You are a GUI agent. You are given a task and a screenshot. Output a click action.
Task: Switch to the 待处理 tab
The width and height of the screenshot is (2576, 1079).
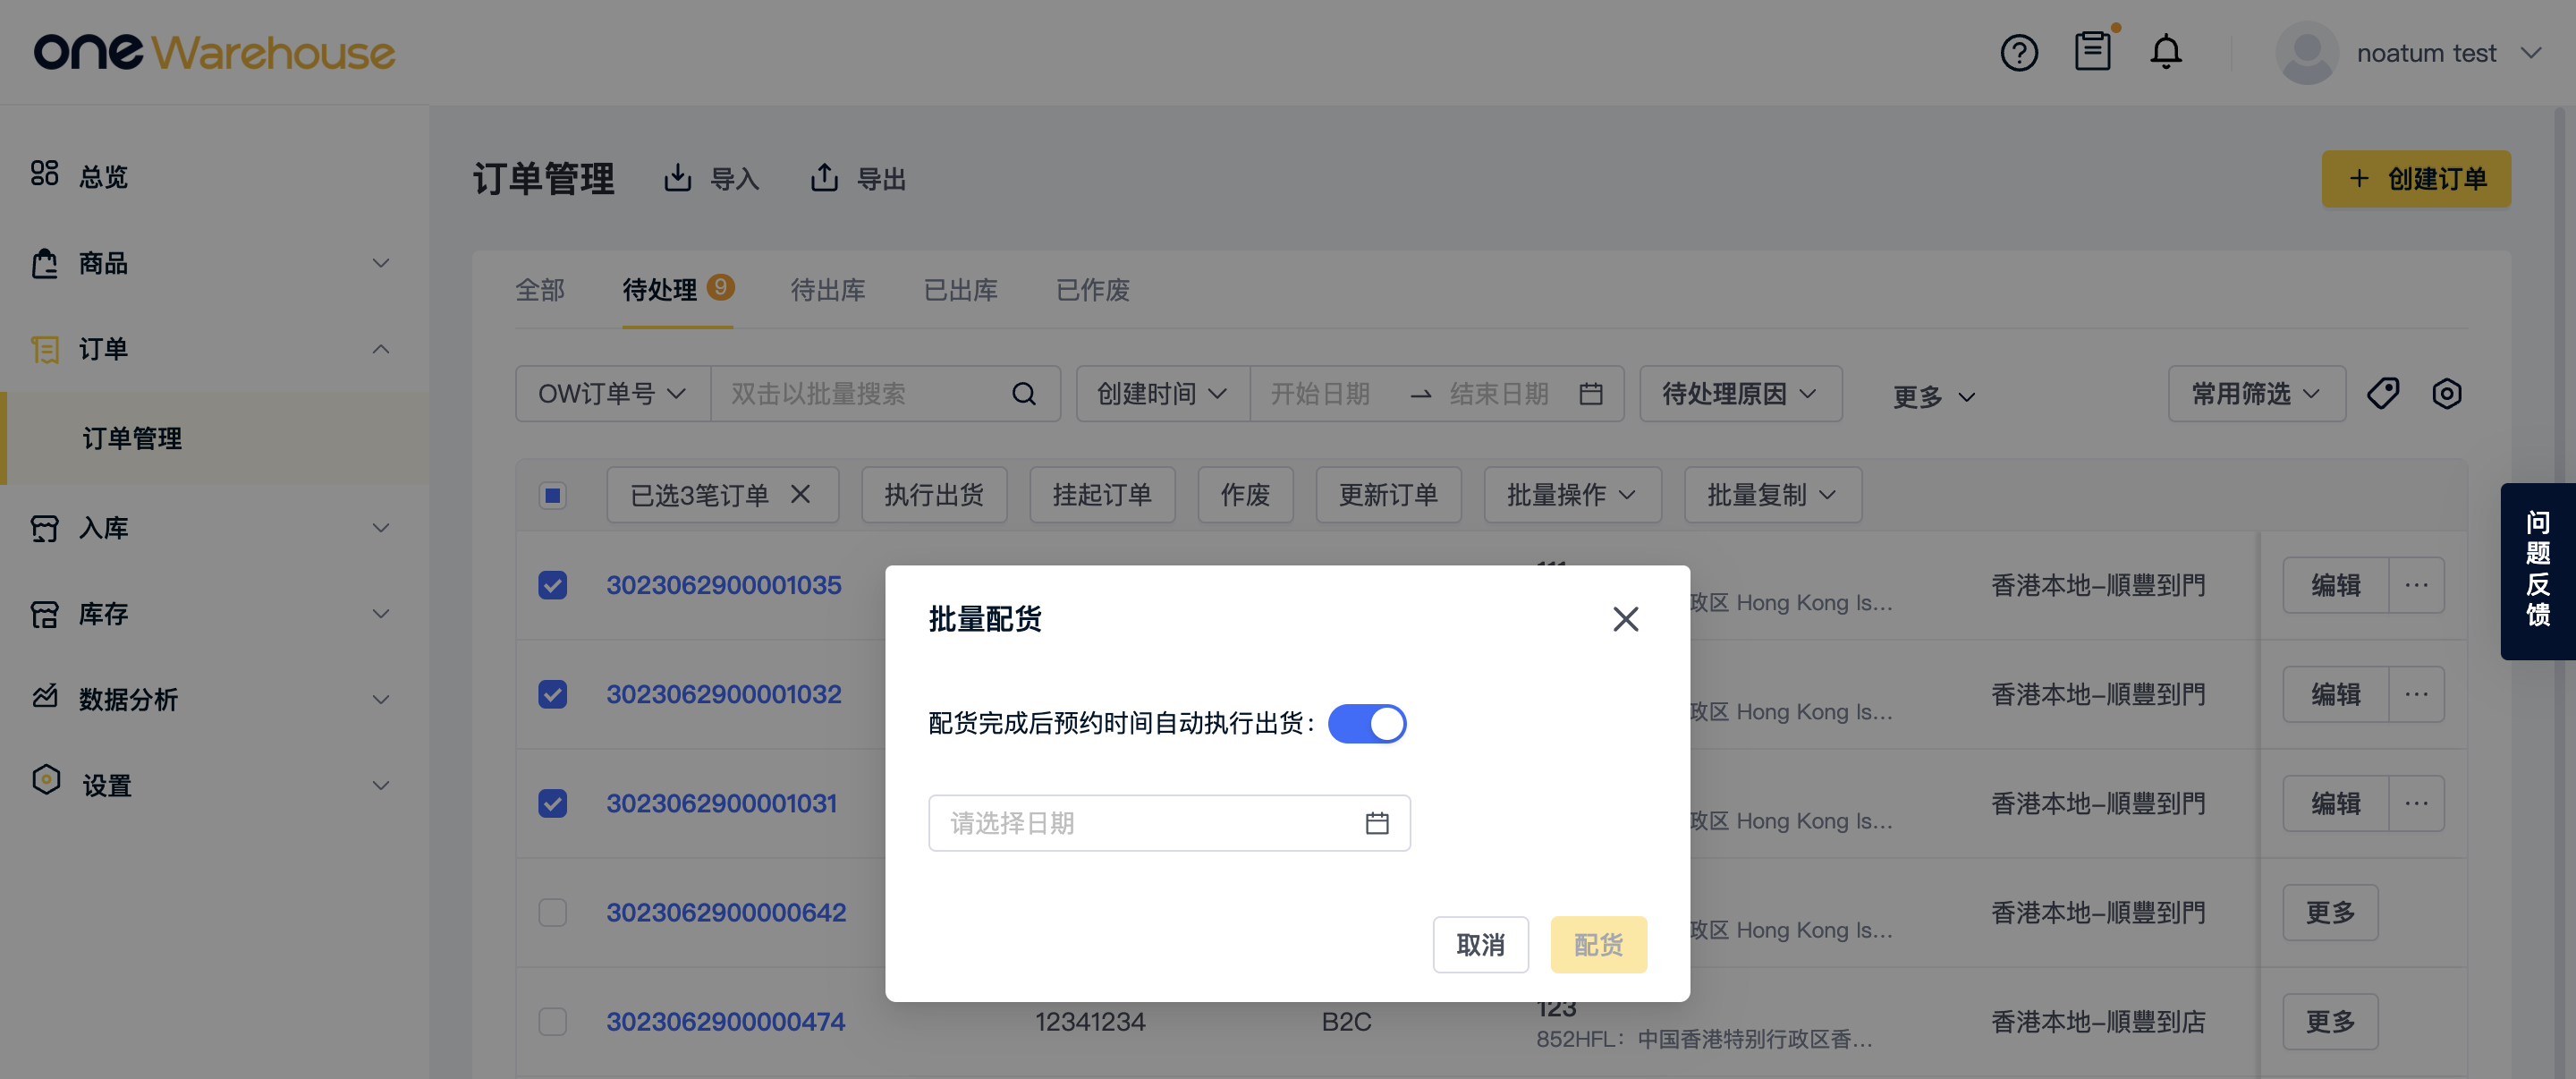tap(677, 290)
